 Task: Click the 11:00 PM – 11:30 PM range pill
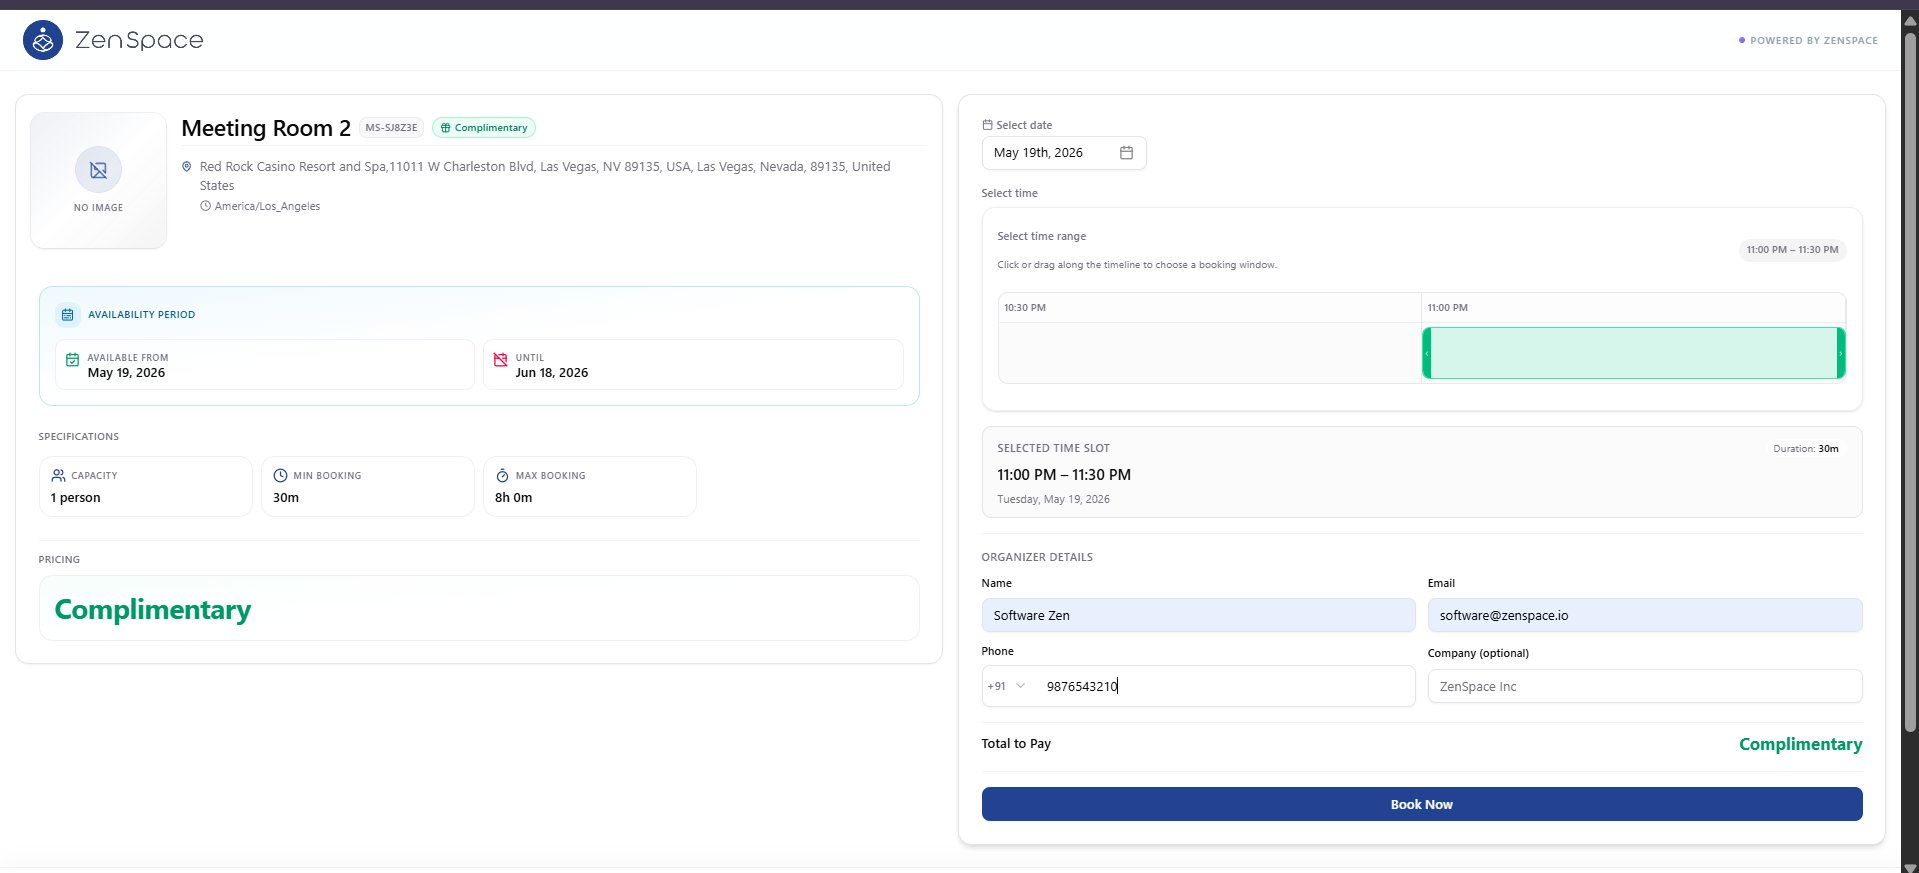pos(1792,250)
